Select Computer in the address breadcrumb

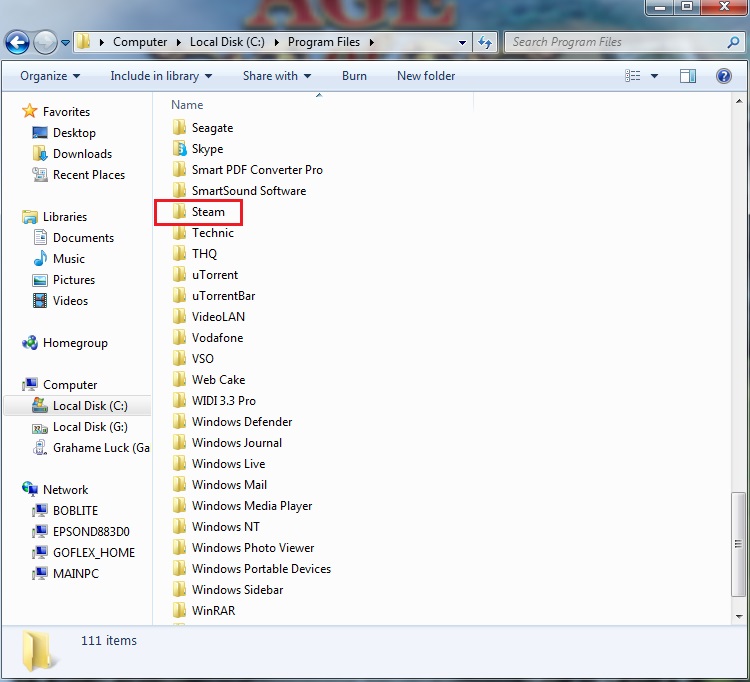tap(140, 42)
